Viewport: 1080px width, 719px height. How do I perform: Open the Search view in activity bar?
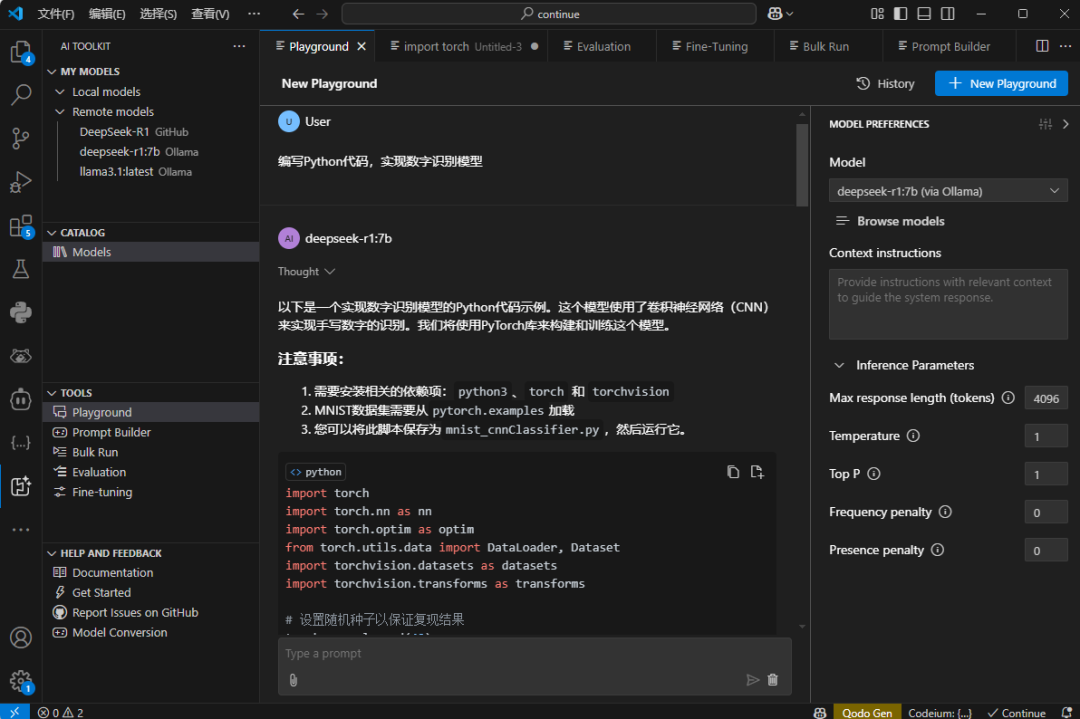(21, 94)
